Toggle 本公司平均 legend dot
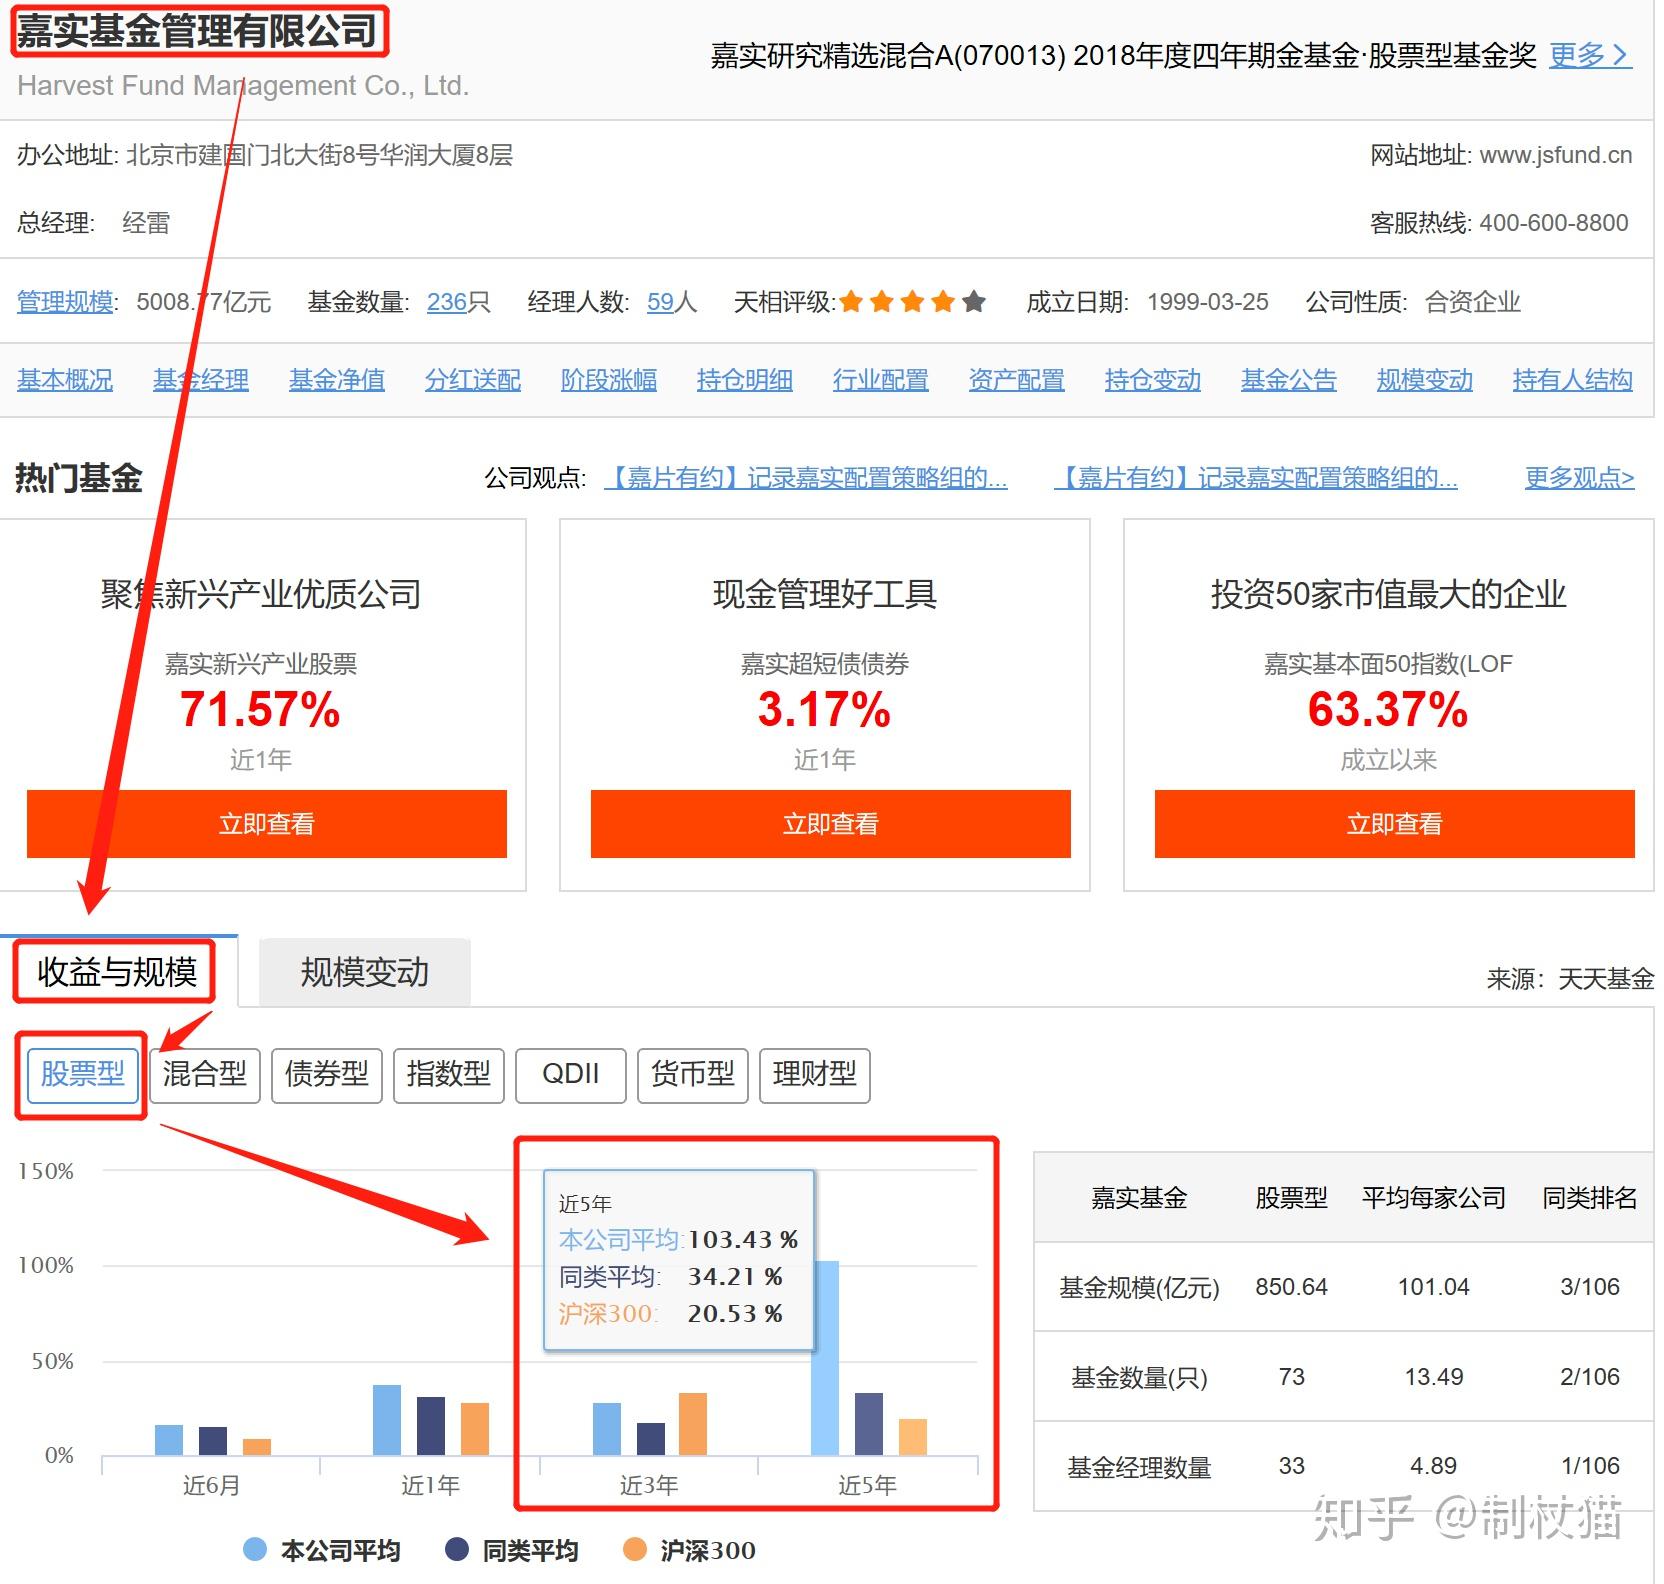Image resolution: width=1664 pixels, height=1584 pixels. click(255, 1550)
